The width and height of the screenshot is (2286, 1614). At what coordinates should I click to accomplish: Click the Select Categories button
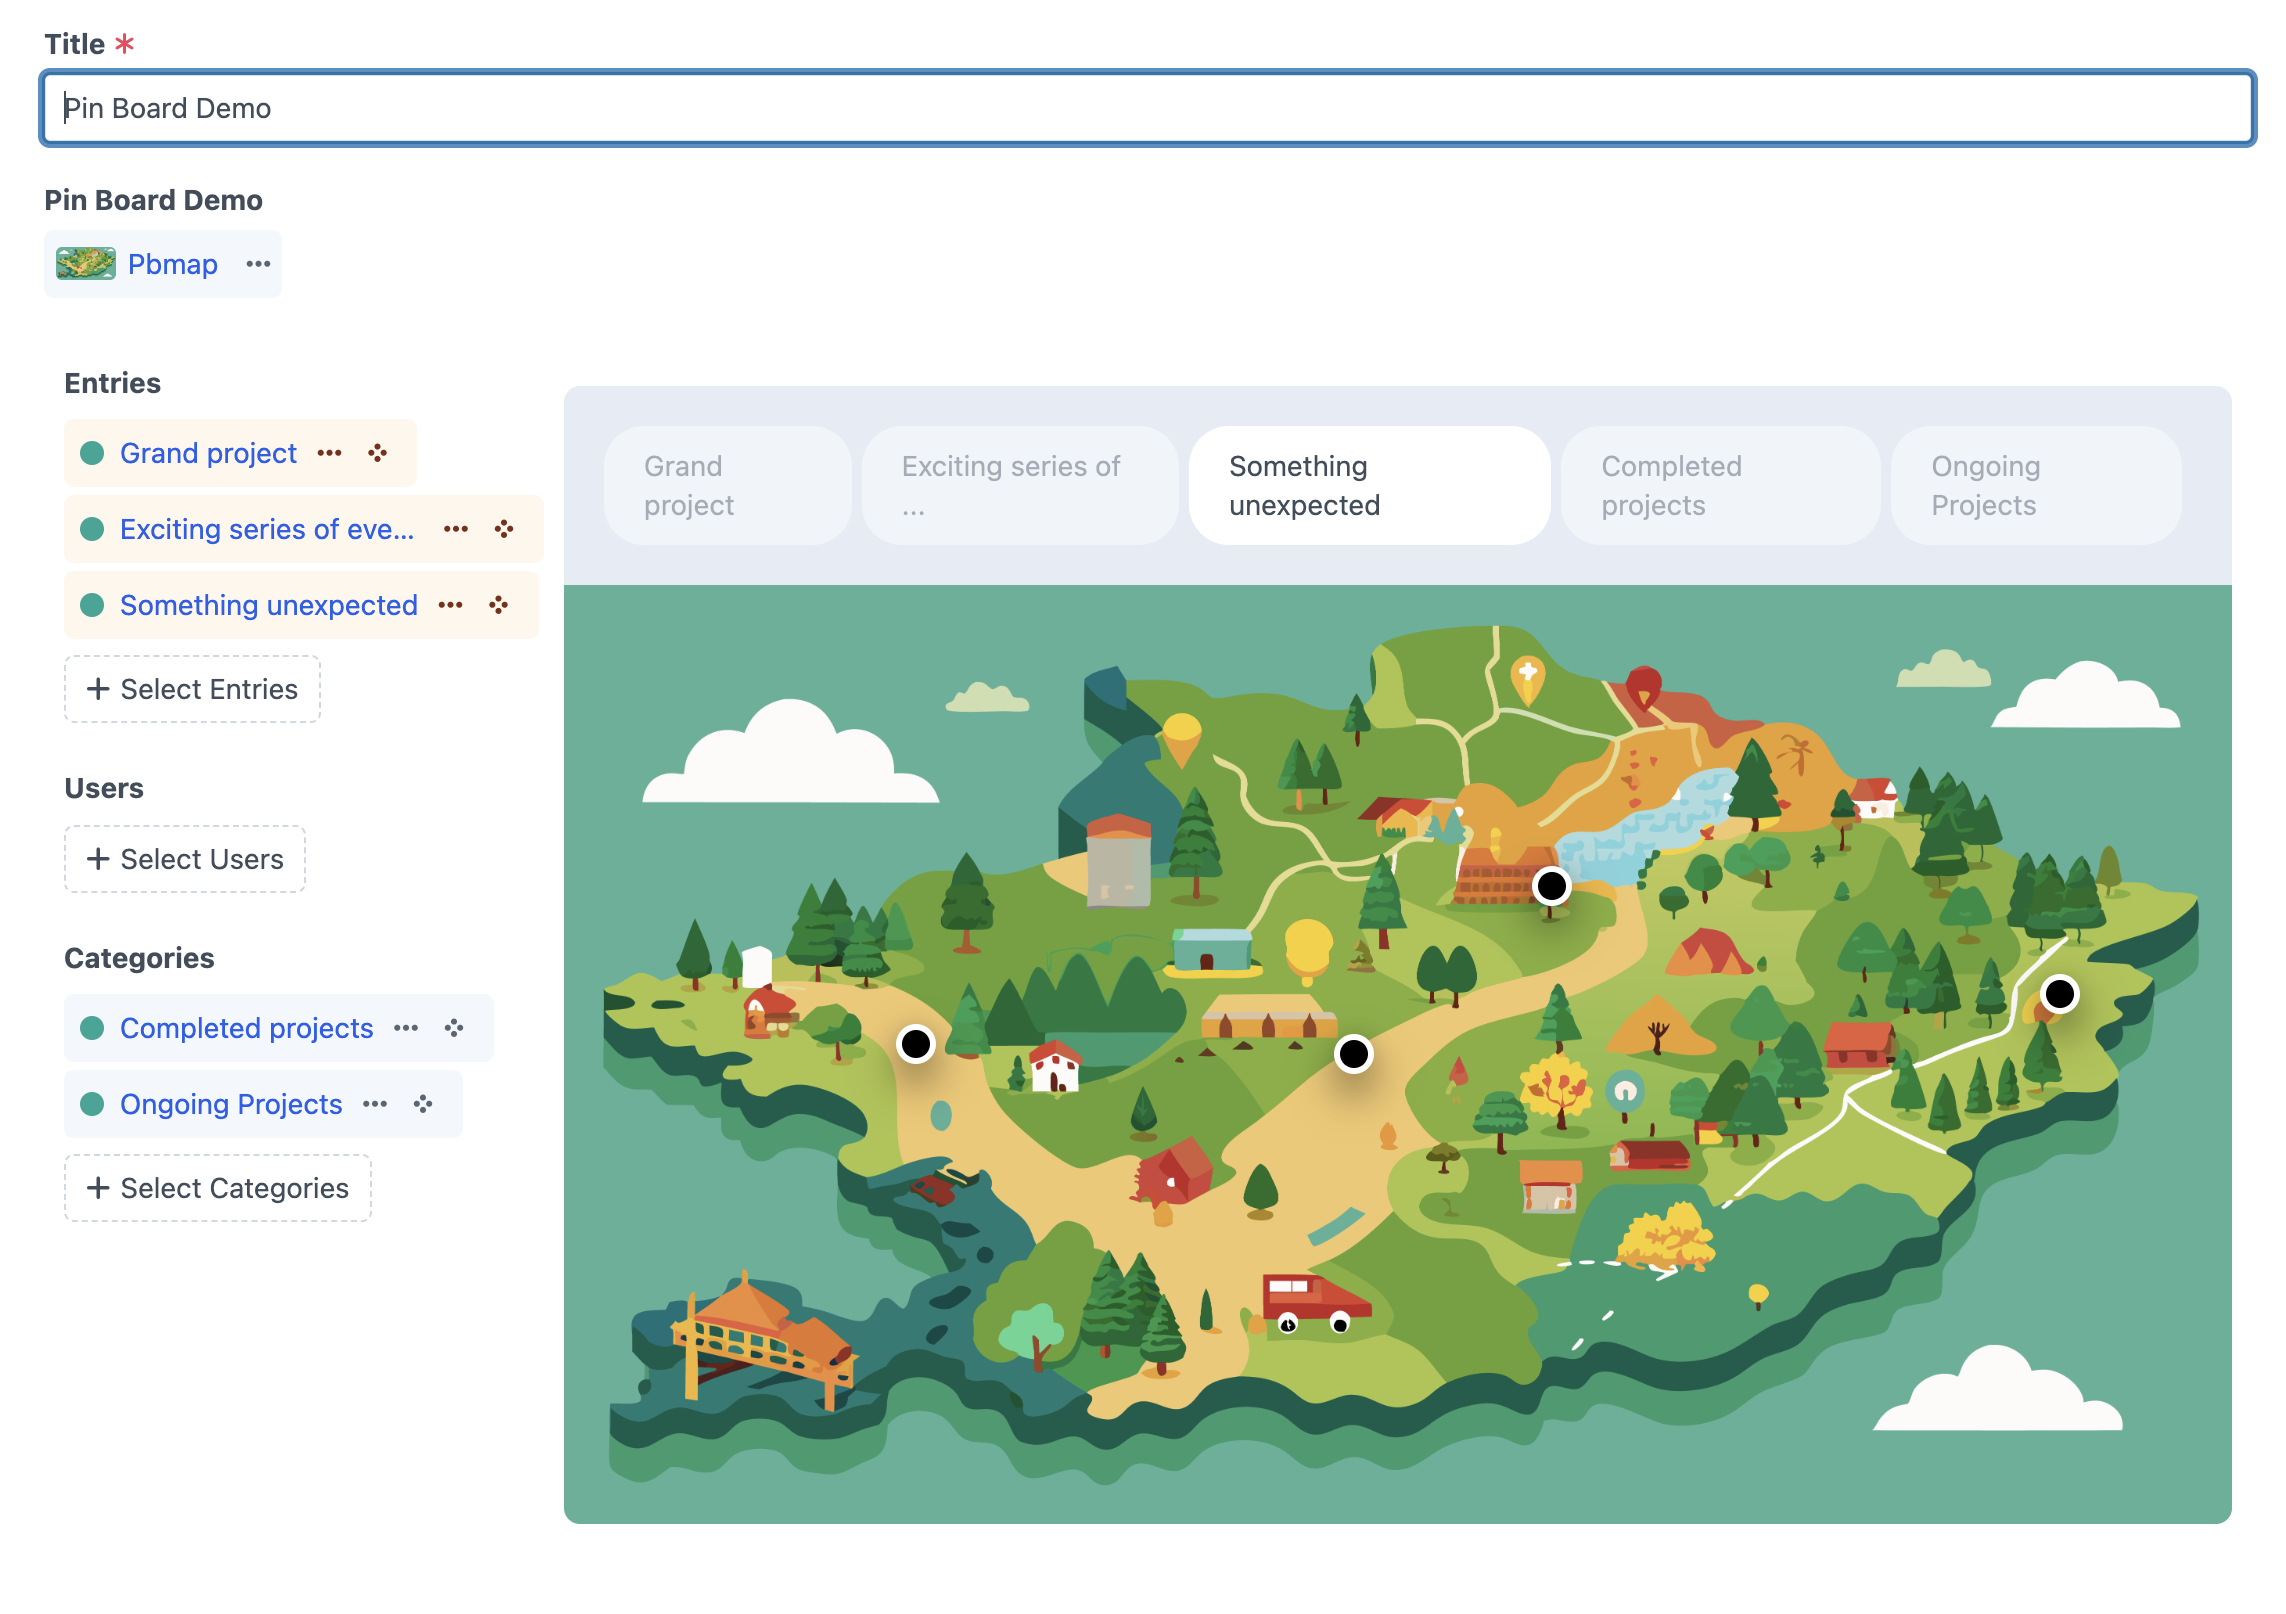coord(217,1188)
